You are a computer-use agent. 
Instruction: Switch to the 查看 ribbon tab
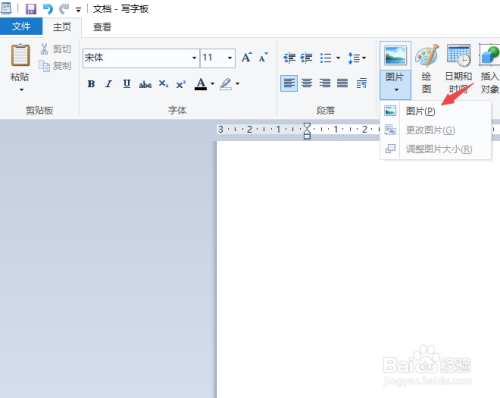click(102, 27)
